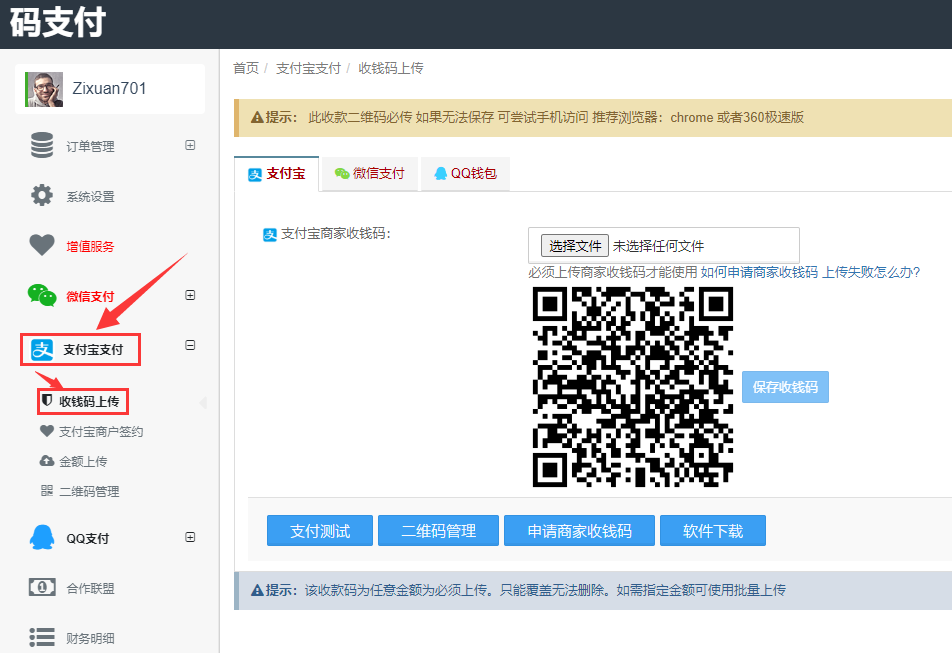Select 金额上传 submenu item
The height and width of the screenshot is (653, 952).
pos(83,461)
